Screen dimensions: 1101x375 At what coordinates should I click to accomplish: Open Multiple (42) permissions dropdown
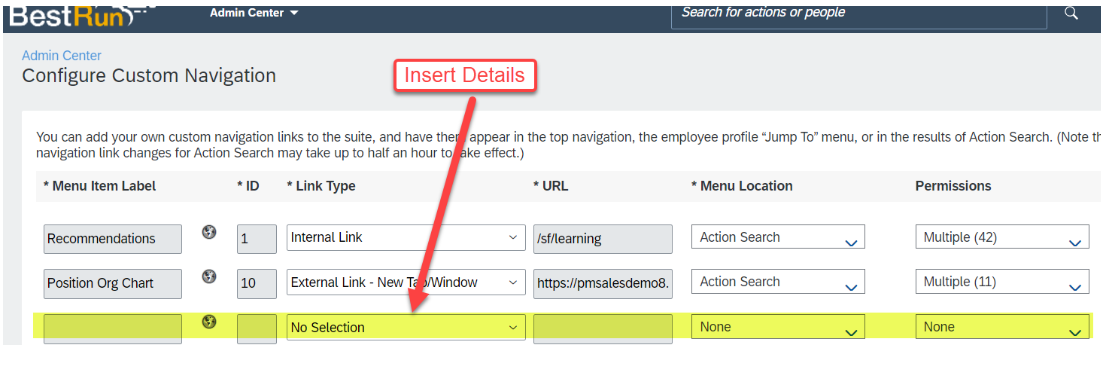click(1003, 237)
